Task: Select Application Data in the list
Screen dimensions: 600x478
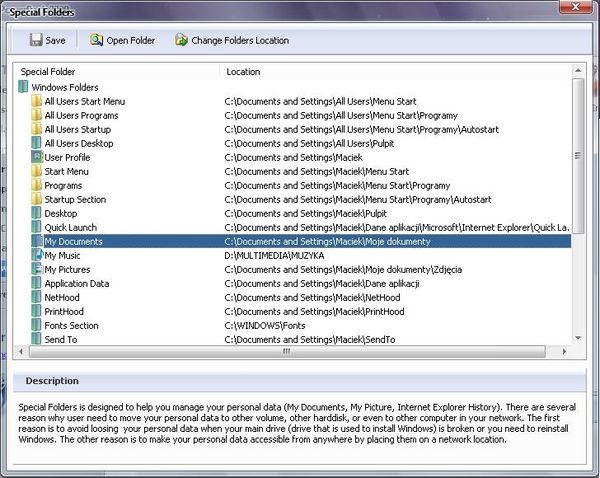Action: pyautogui.click(x=76, y=283)
